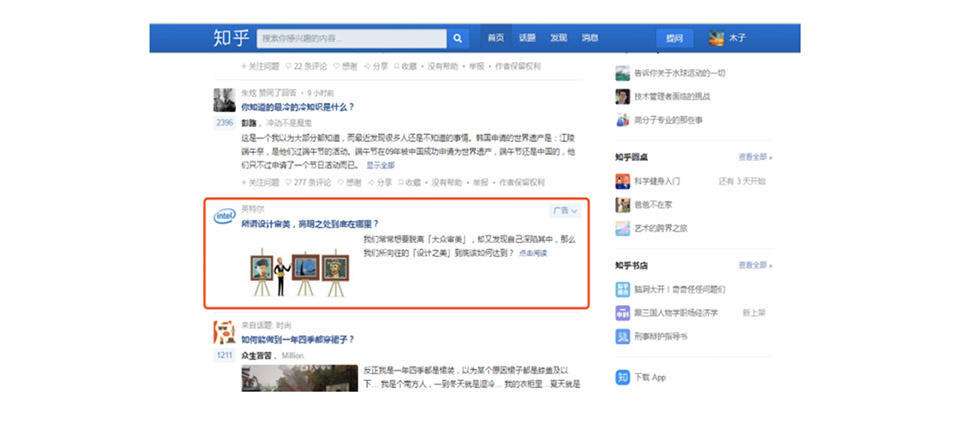Open the user avatar next to 木子
The image size is (960, 444).
(x=716, y=38)
